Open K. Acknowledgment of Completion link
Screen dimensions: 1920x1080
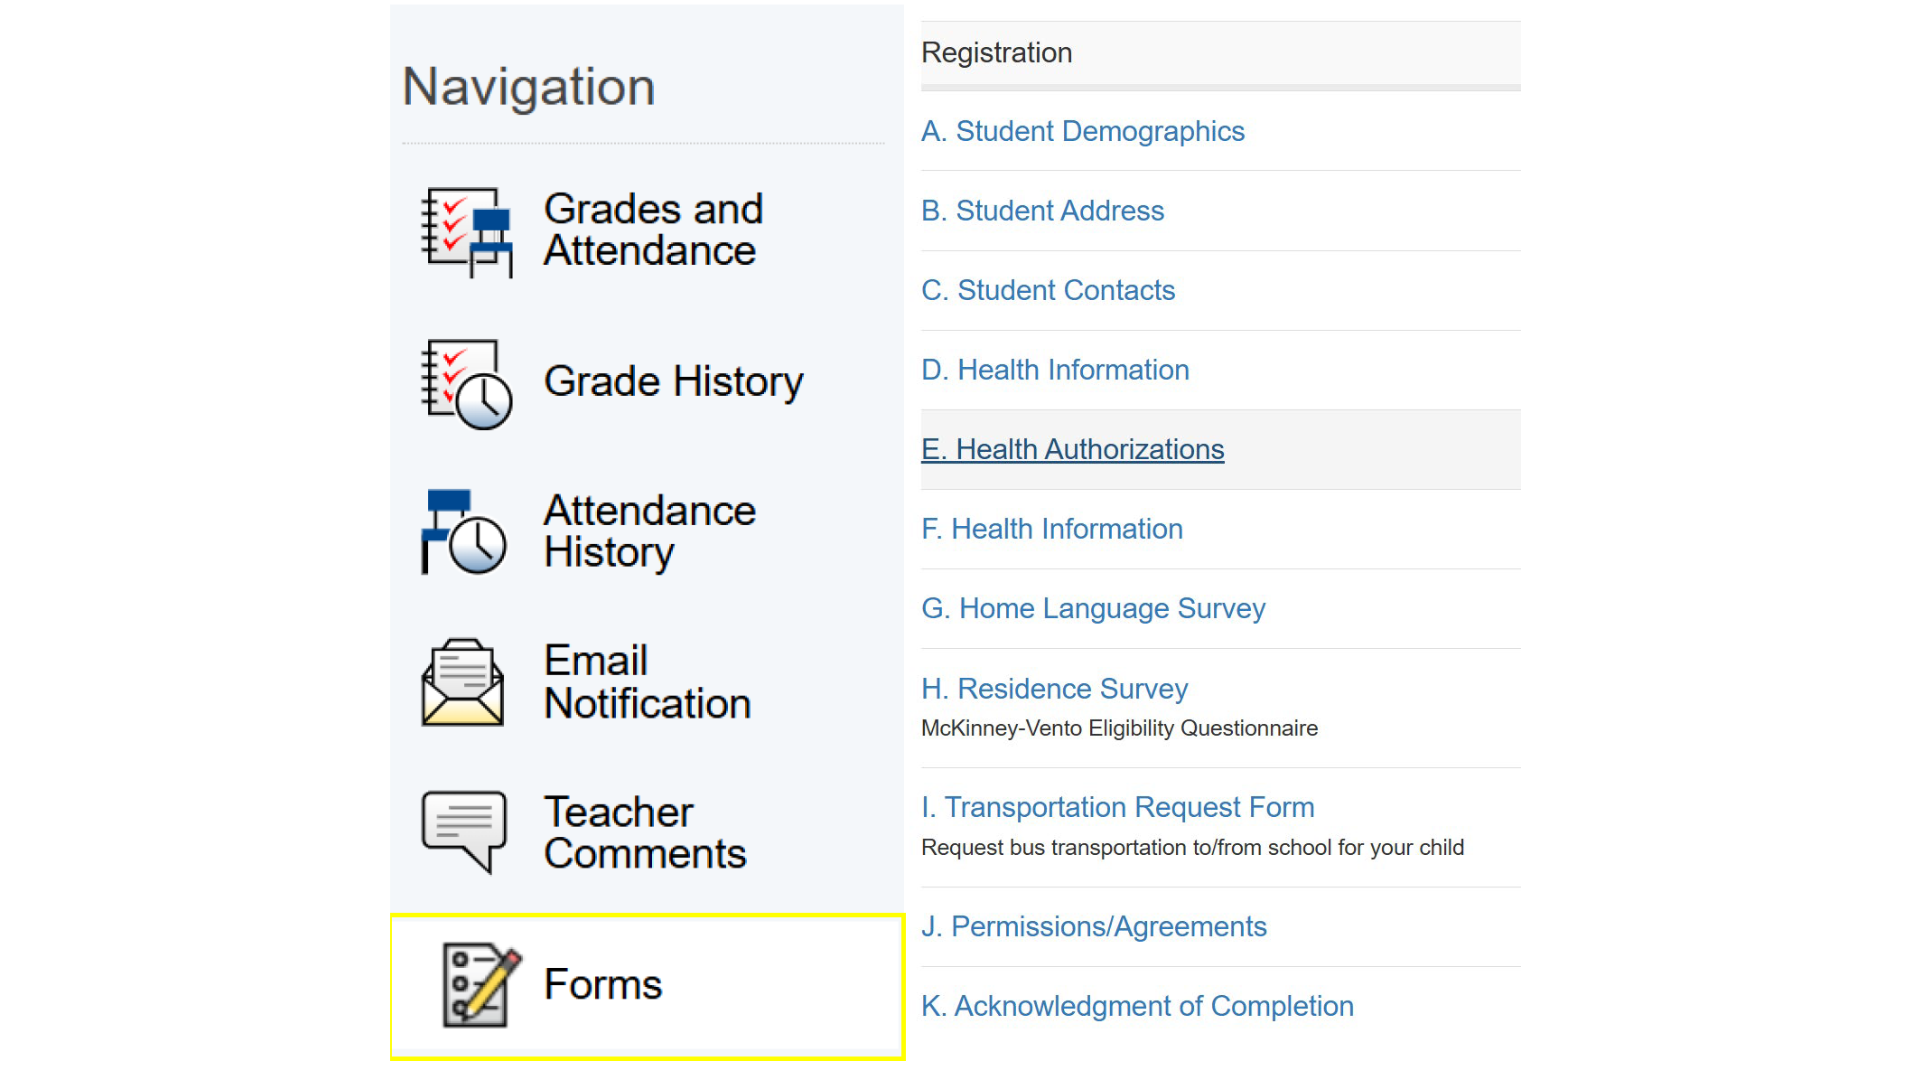[1137, 1006]
